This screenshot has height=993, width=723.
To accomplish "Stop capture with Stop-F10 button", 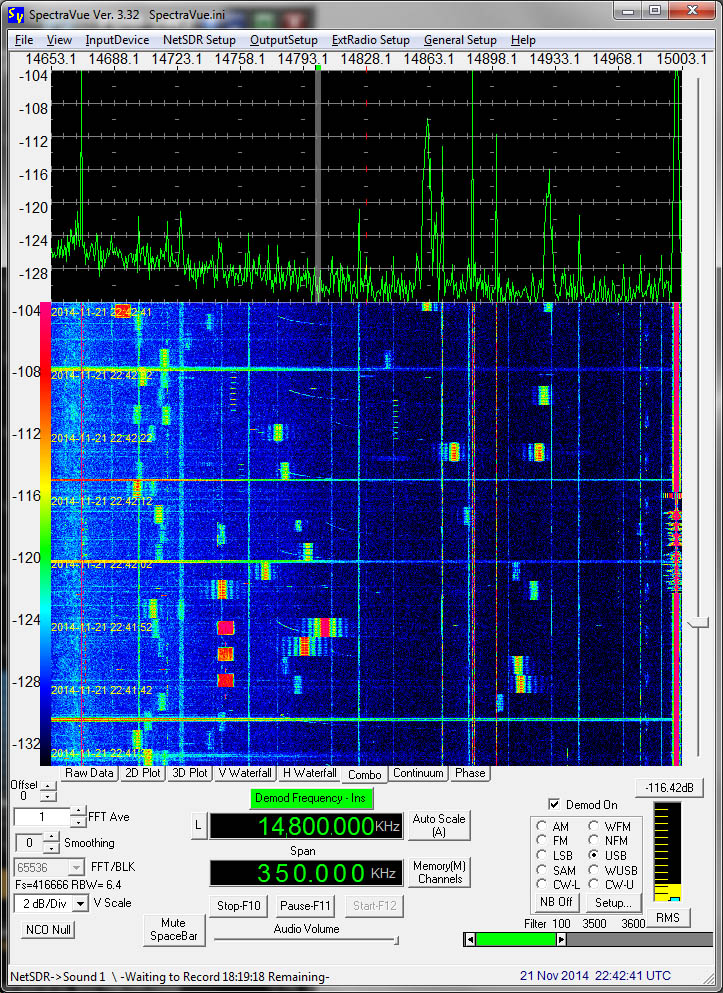I will tap(238, 906).
